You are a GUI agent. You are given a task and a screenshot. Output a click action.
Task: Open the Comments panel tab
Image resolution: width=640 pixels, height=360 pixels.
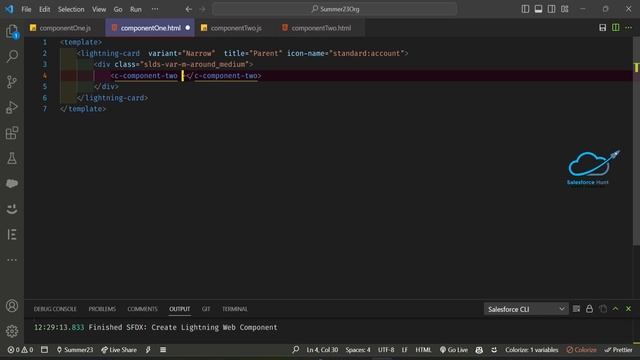pyautogui.click(x=142, y=309)
